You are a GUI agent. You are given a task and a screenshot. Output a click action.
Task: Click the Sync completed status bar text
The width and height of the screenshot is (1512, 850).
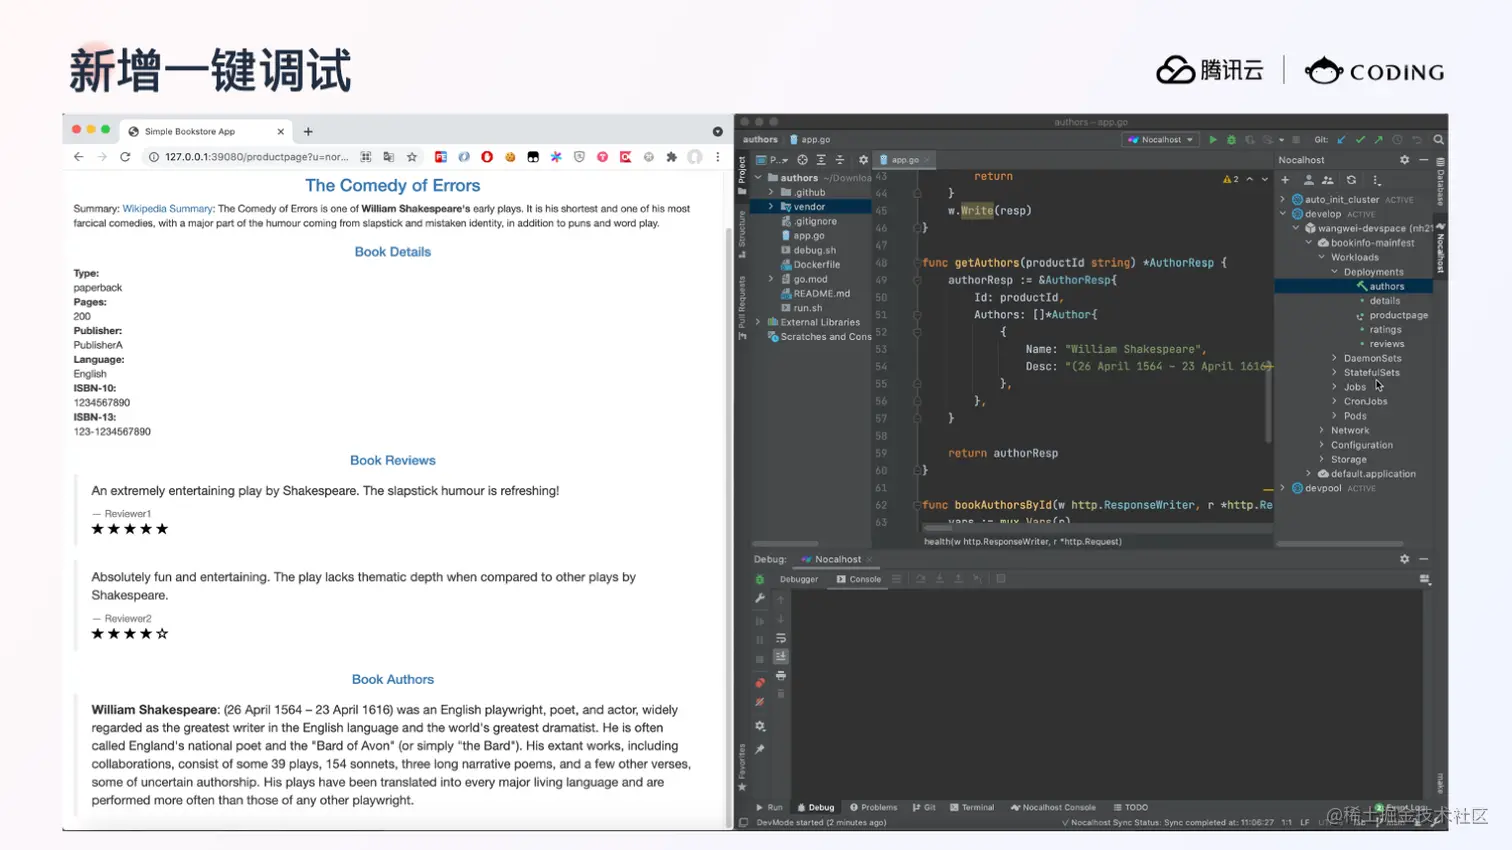(1167, 822)
